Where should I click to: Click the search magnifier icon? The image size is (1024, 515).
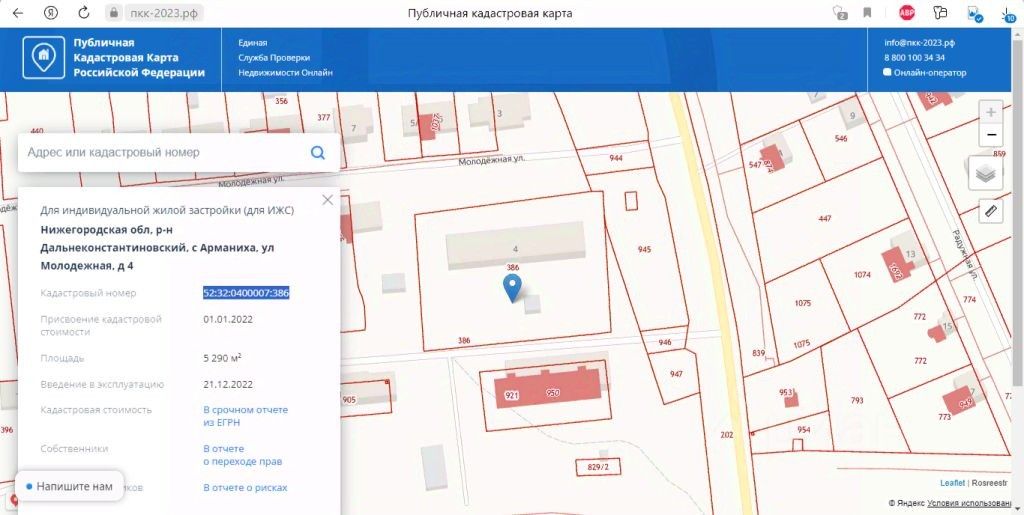(318, 153)
